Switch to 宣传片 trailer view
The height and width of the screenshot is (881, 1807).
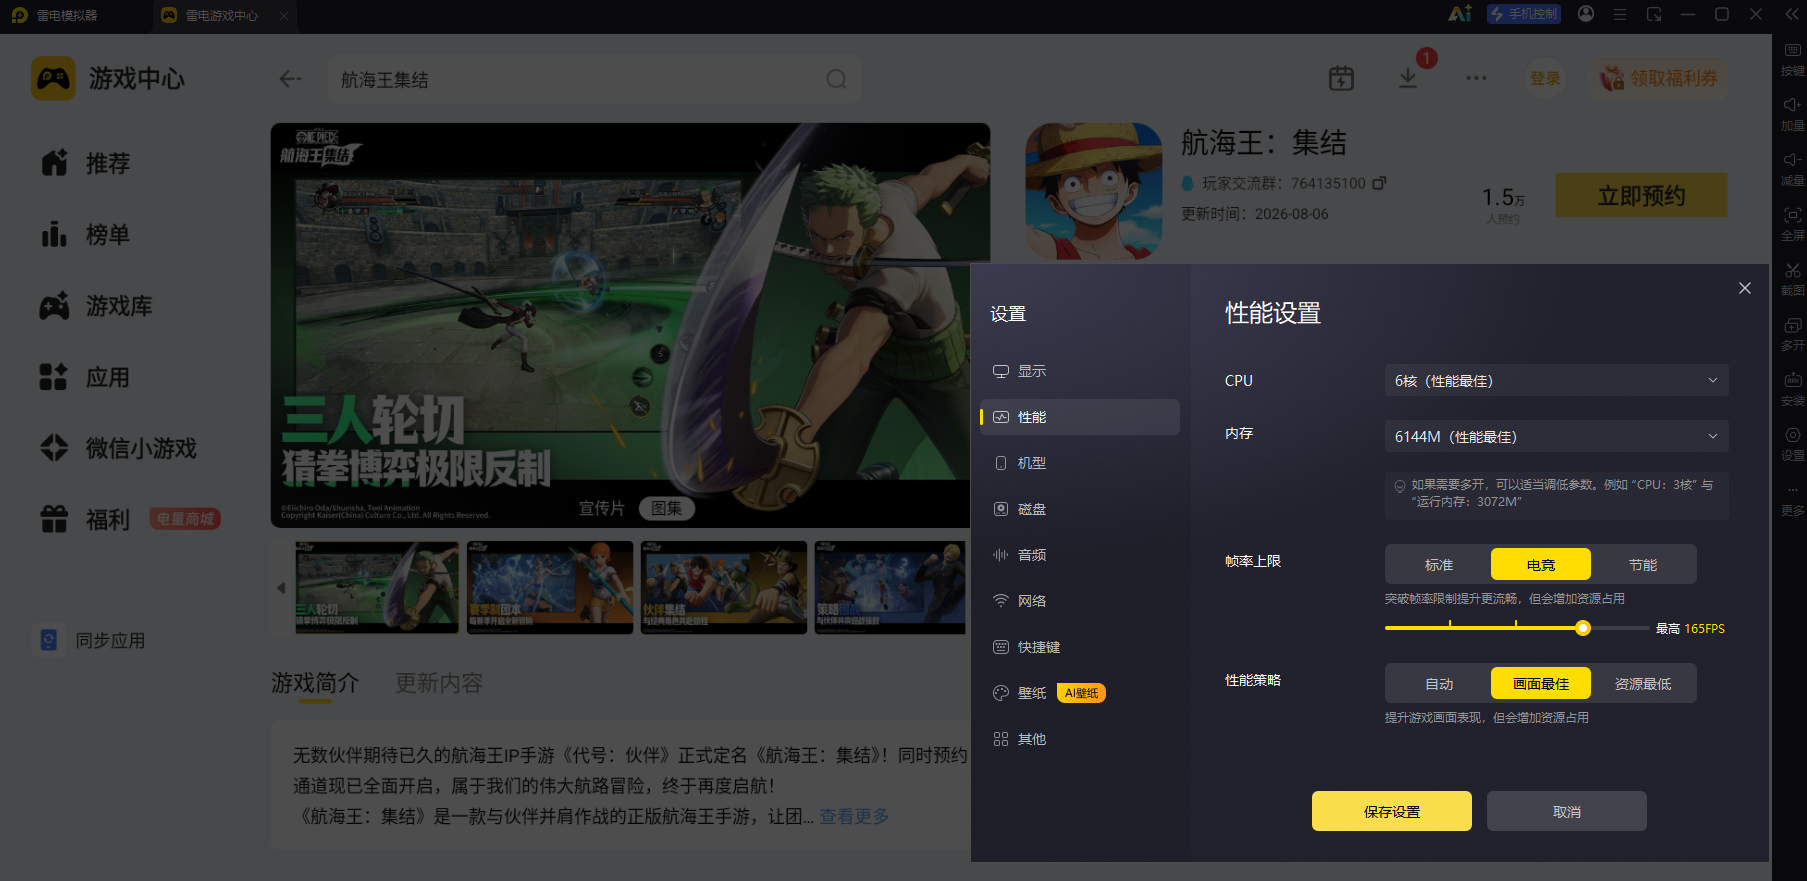(602, 508)
